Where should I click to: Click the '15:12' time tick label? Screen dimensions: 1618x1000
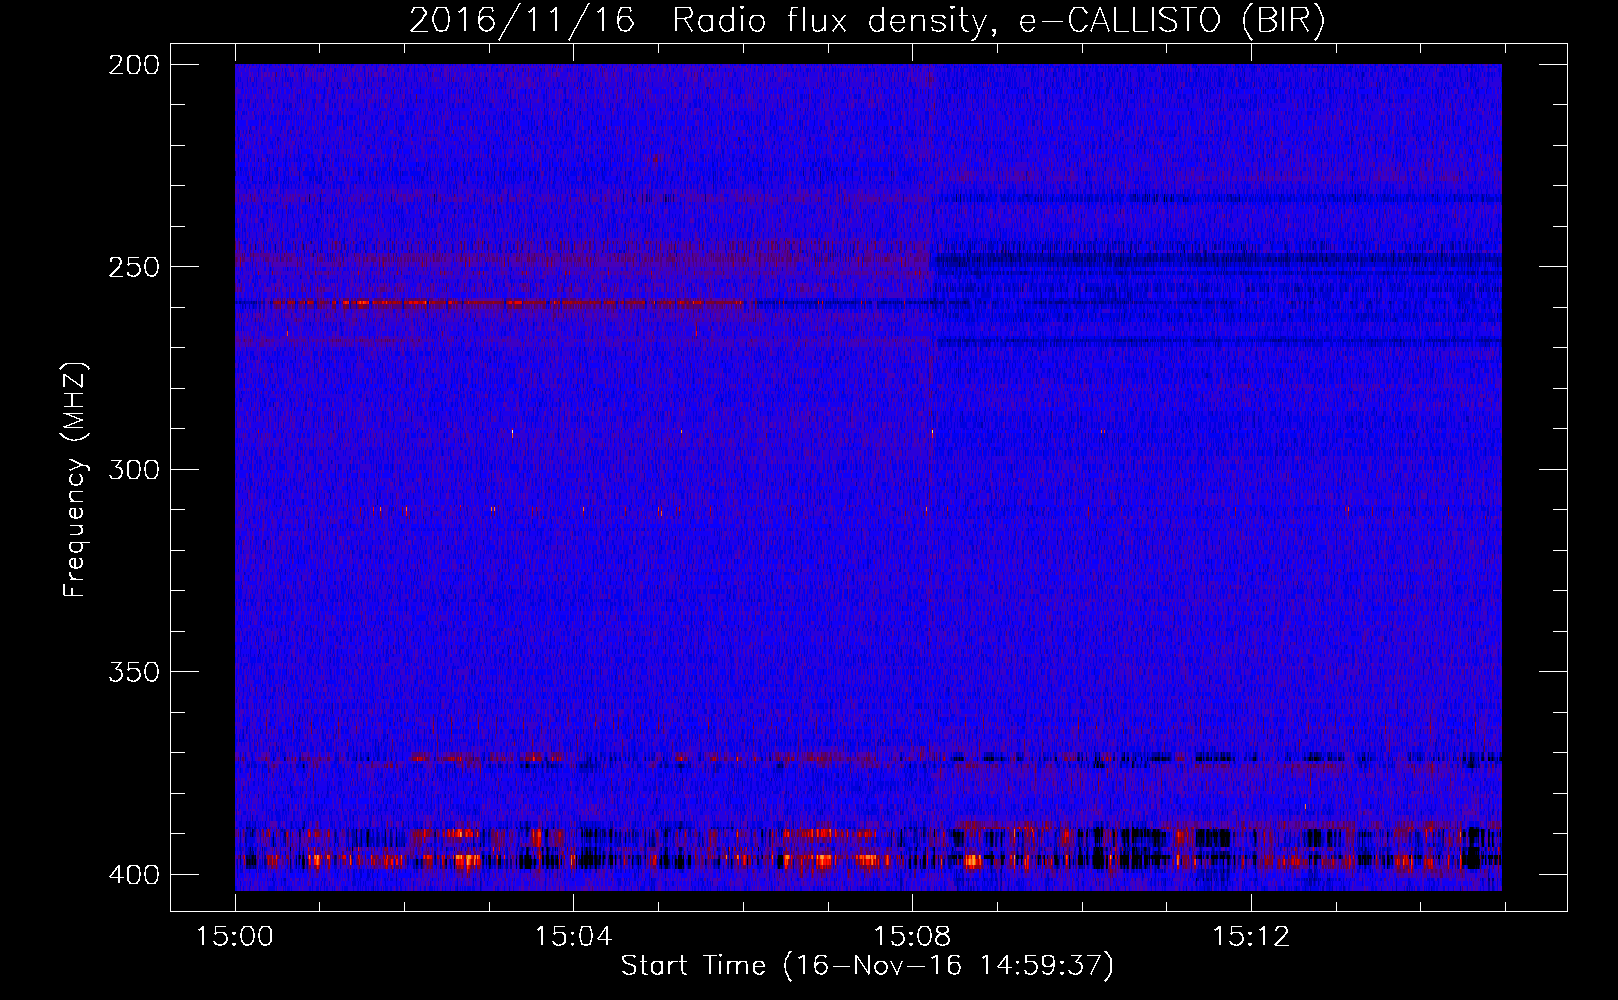(1251, 936)
